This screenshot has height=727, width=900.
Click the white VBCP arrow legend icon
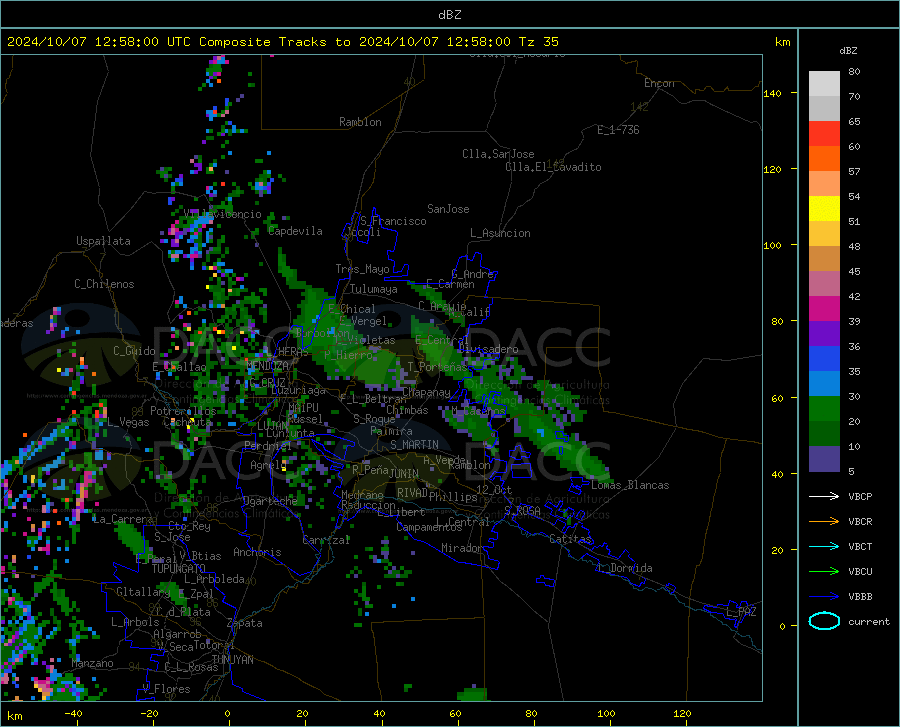(824, 496)
